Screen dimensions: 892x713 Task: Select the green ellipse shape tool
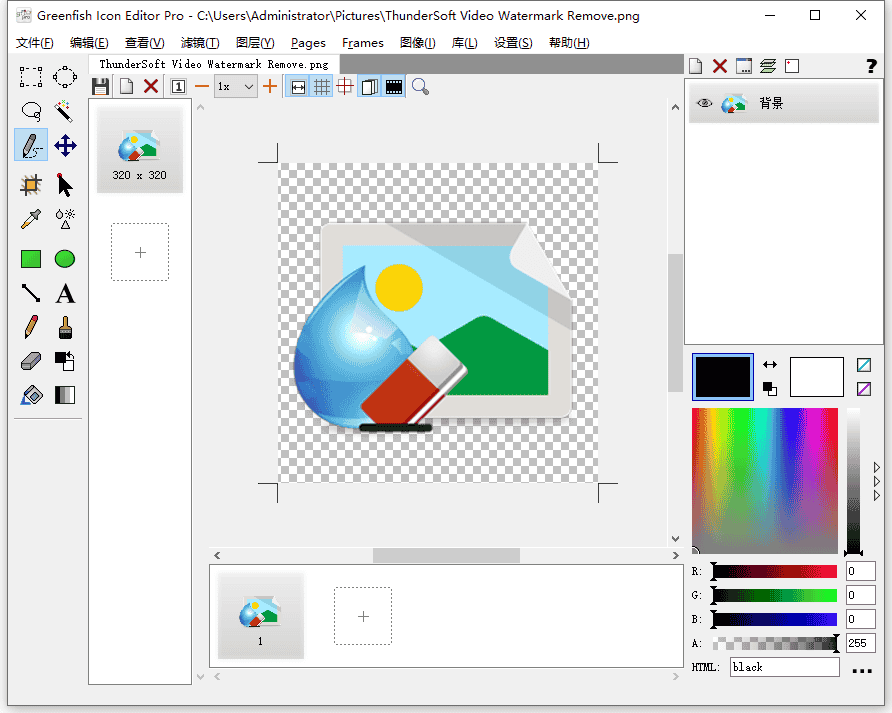65,259
